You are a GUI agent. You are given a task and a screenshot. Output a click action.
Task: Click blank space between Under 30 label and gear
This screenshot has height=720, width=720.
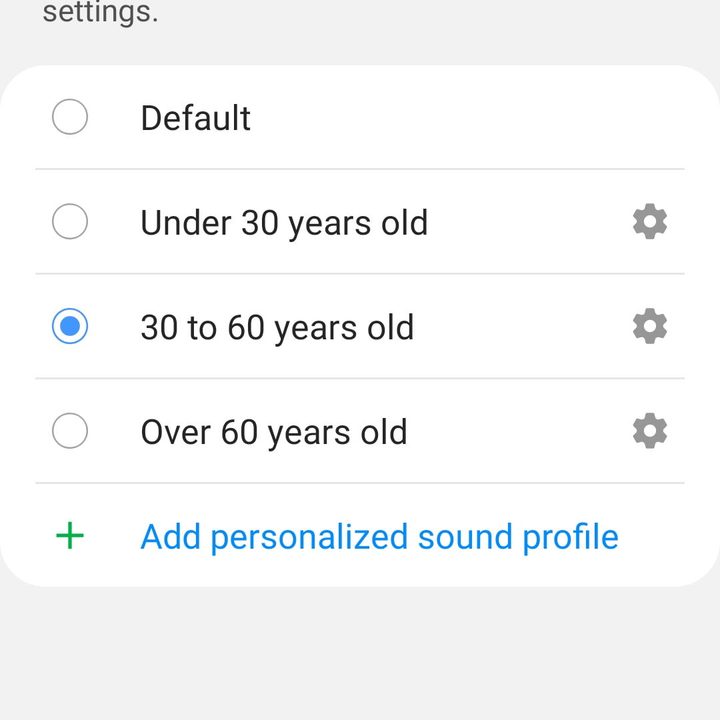click(x=530, y=222)
